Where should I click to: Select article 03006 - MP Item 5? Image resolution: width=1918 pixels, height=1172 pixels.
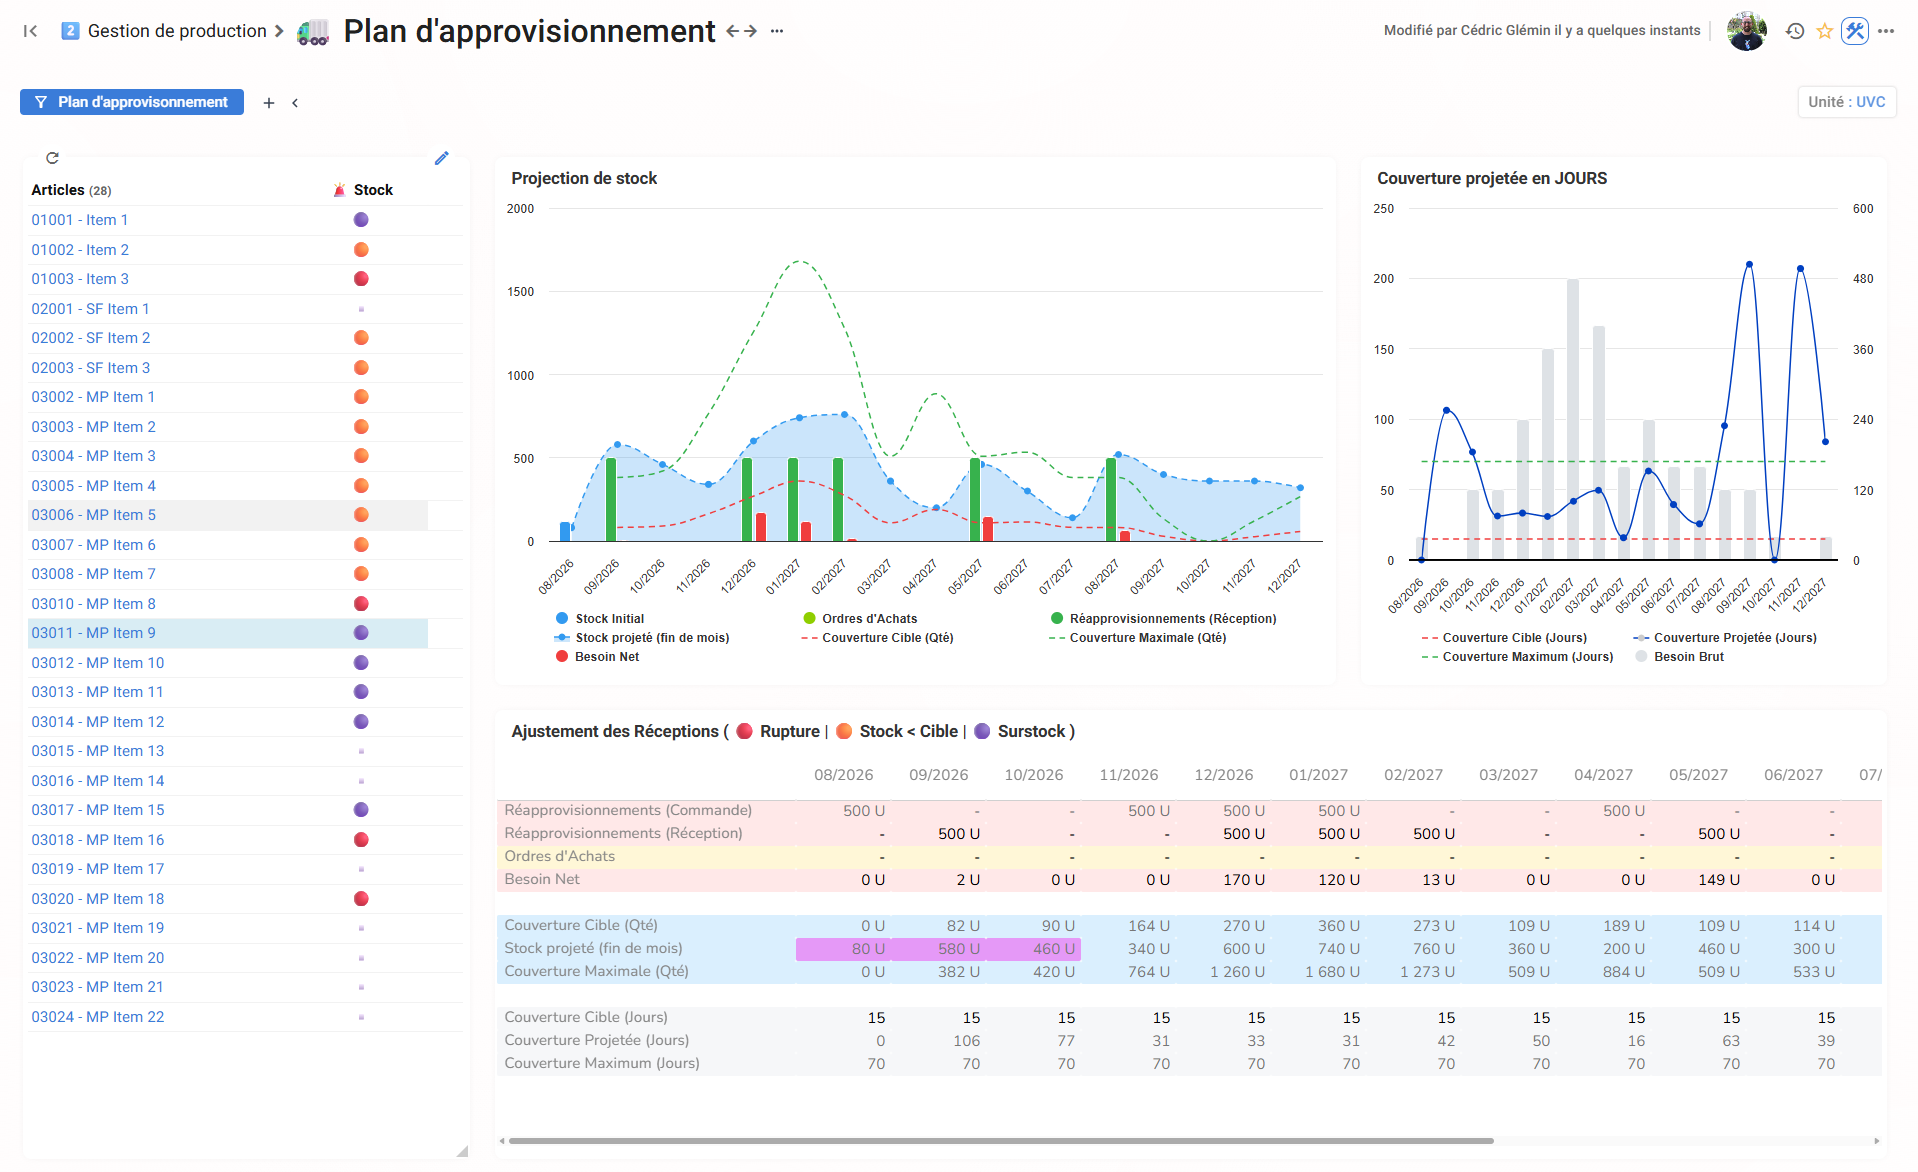(94, 515)
